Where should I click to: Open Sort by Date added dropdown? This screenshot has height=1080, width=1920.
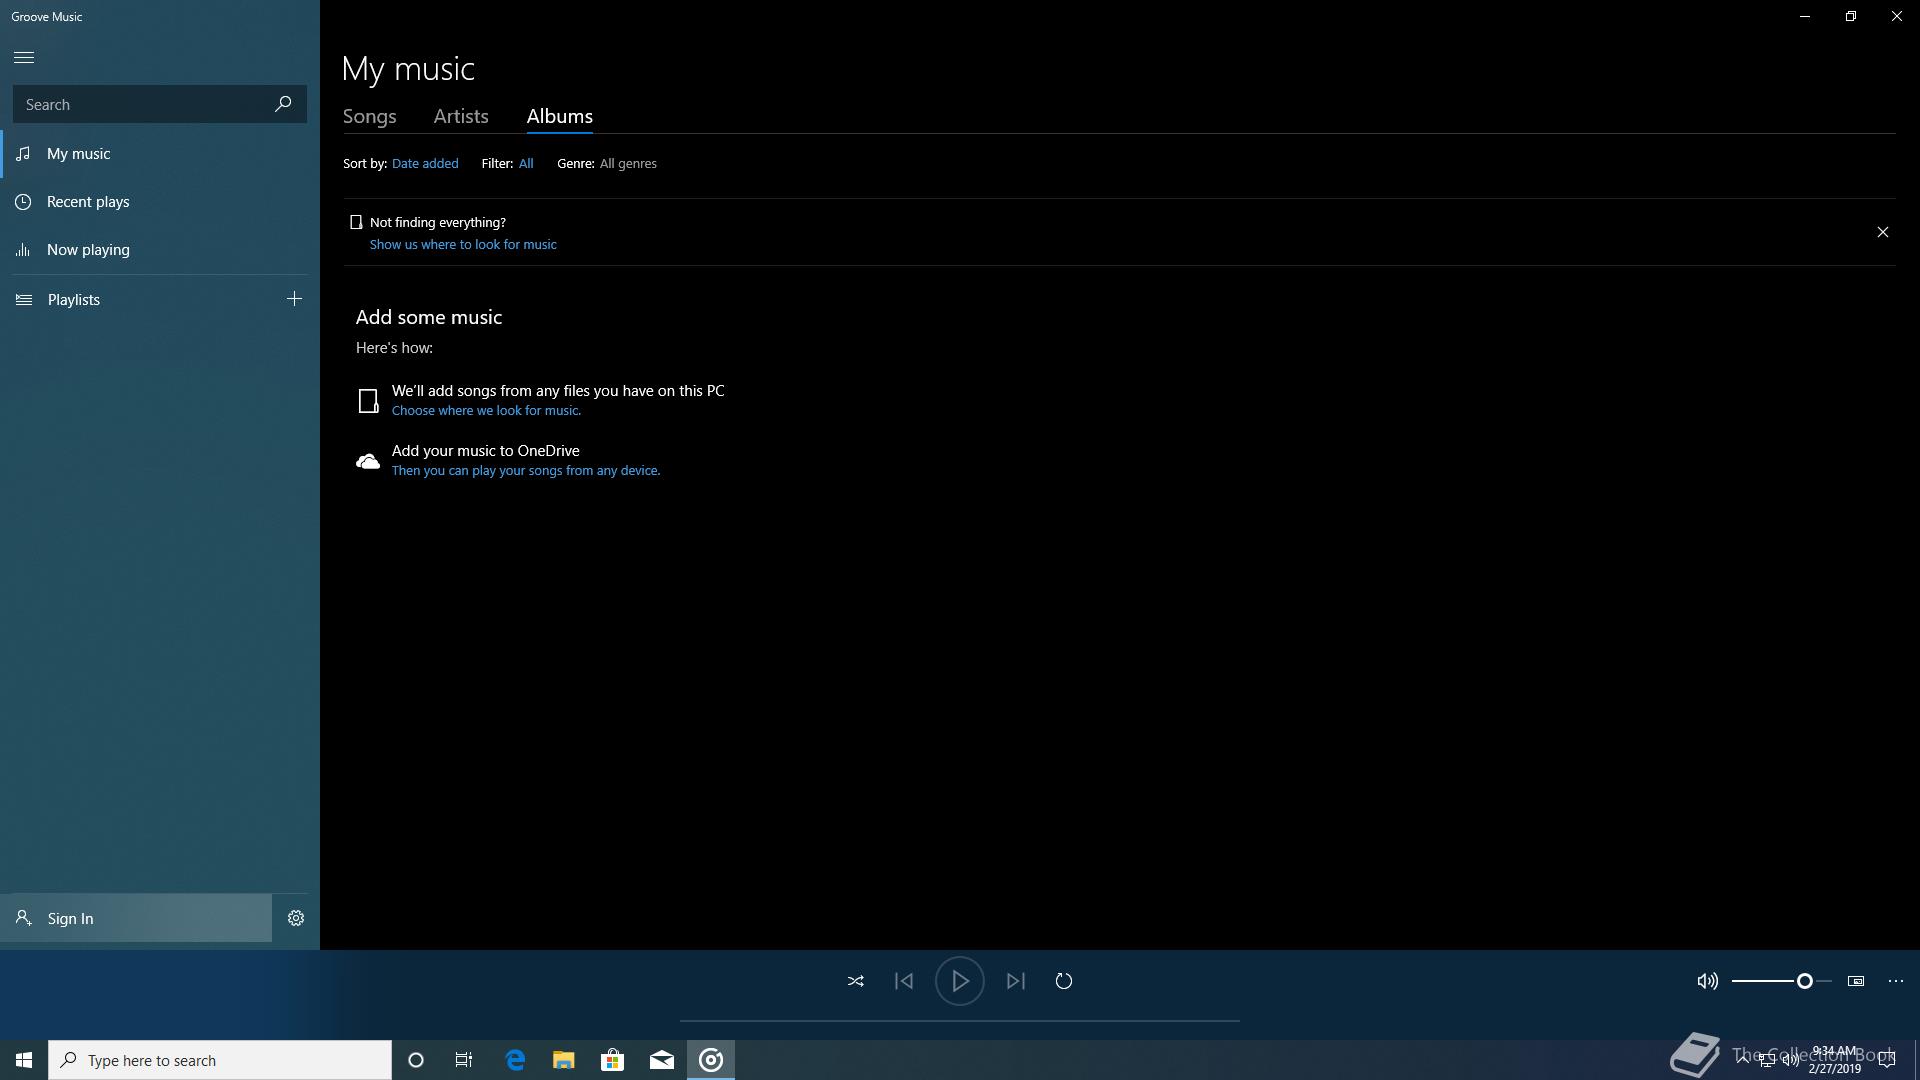click(x=425, y=163)
